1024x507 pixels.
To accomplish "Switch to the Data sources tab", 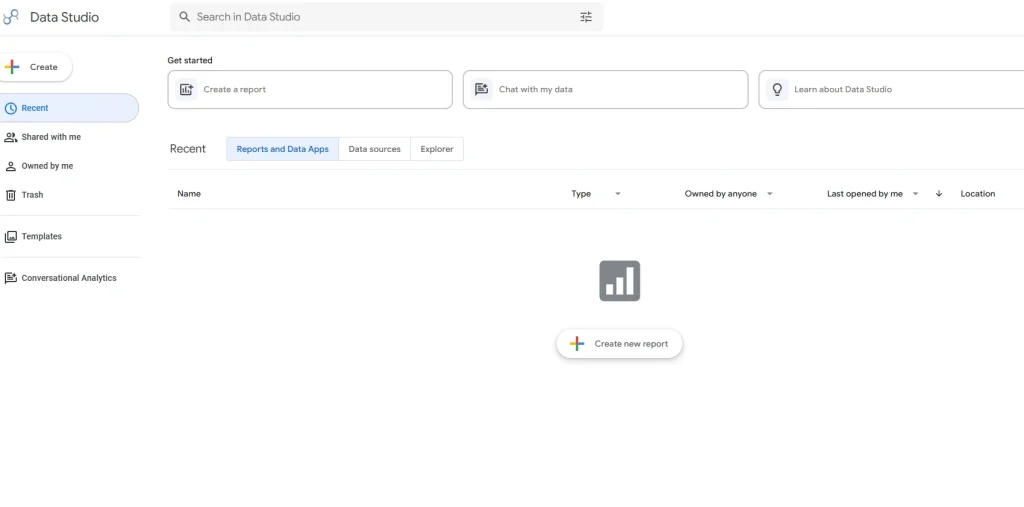I will pos(374,149).
